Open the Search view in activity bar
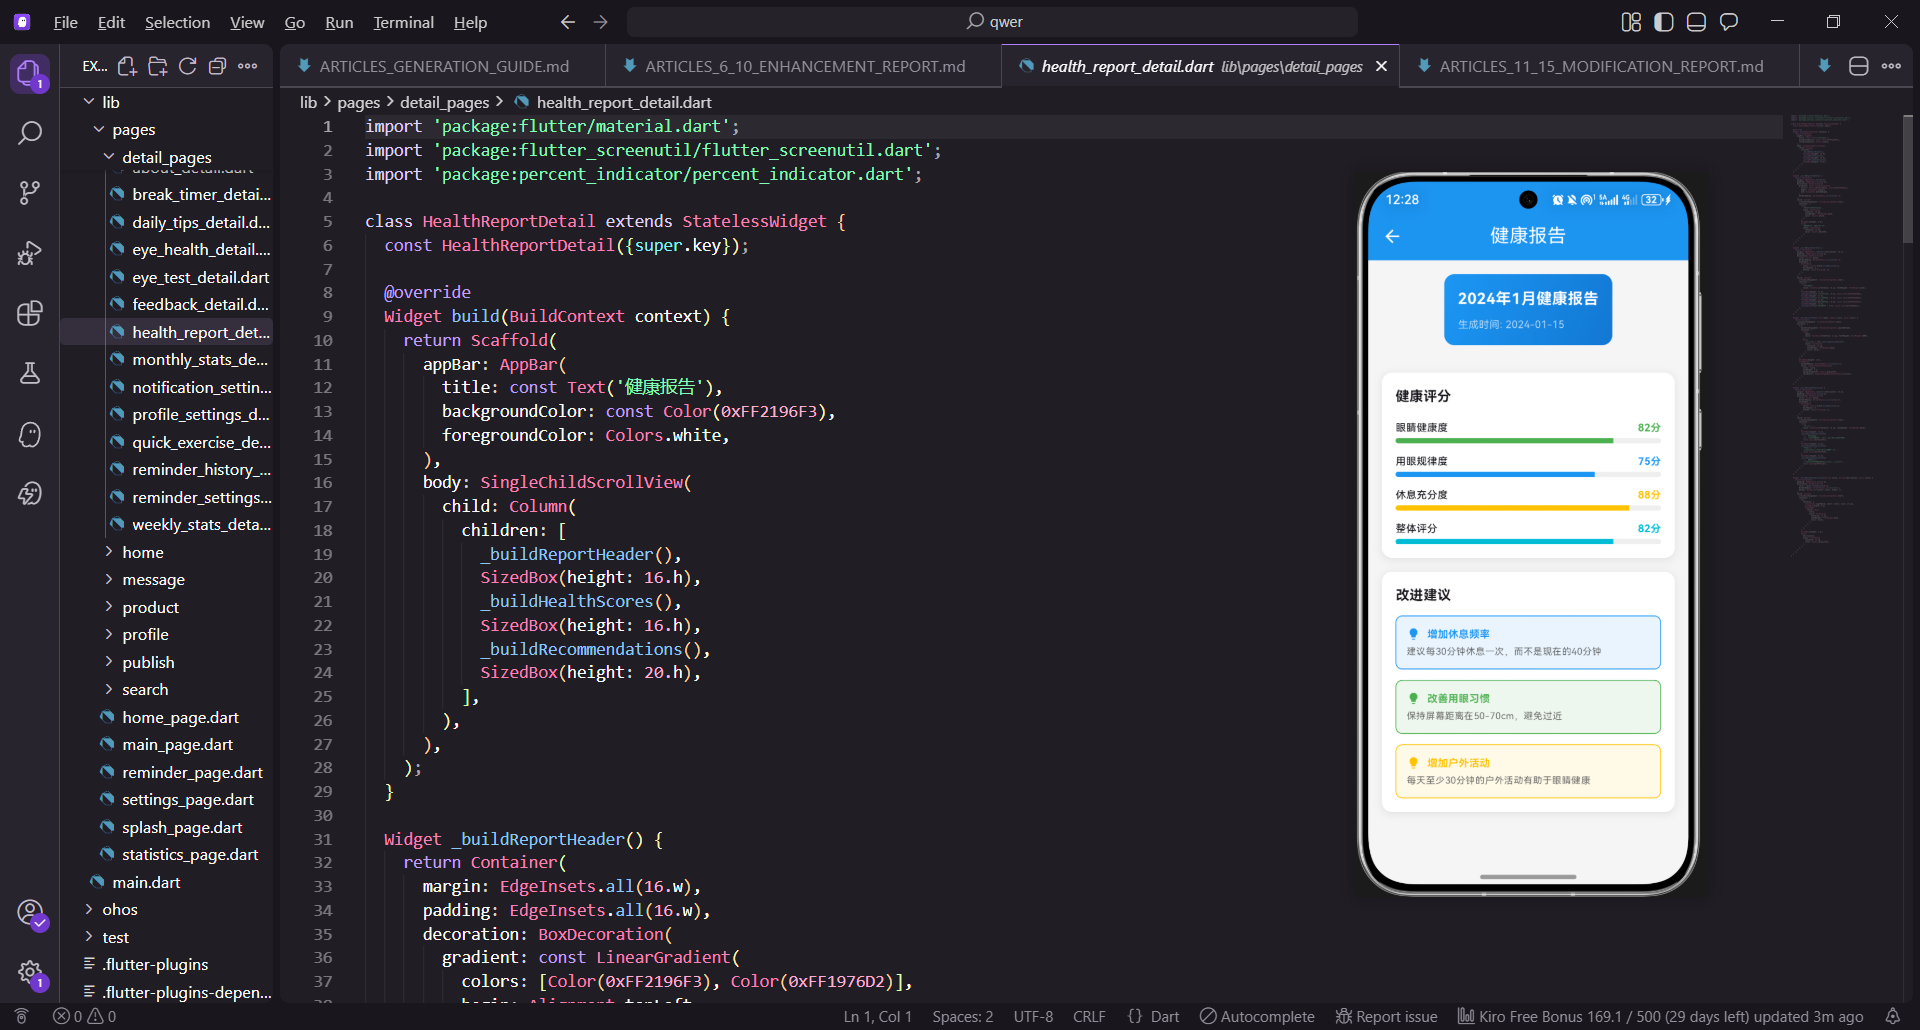The image size is (1920, 1030). [x=29, y=133]
